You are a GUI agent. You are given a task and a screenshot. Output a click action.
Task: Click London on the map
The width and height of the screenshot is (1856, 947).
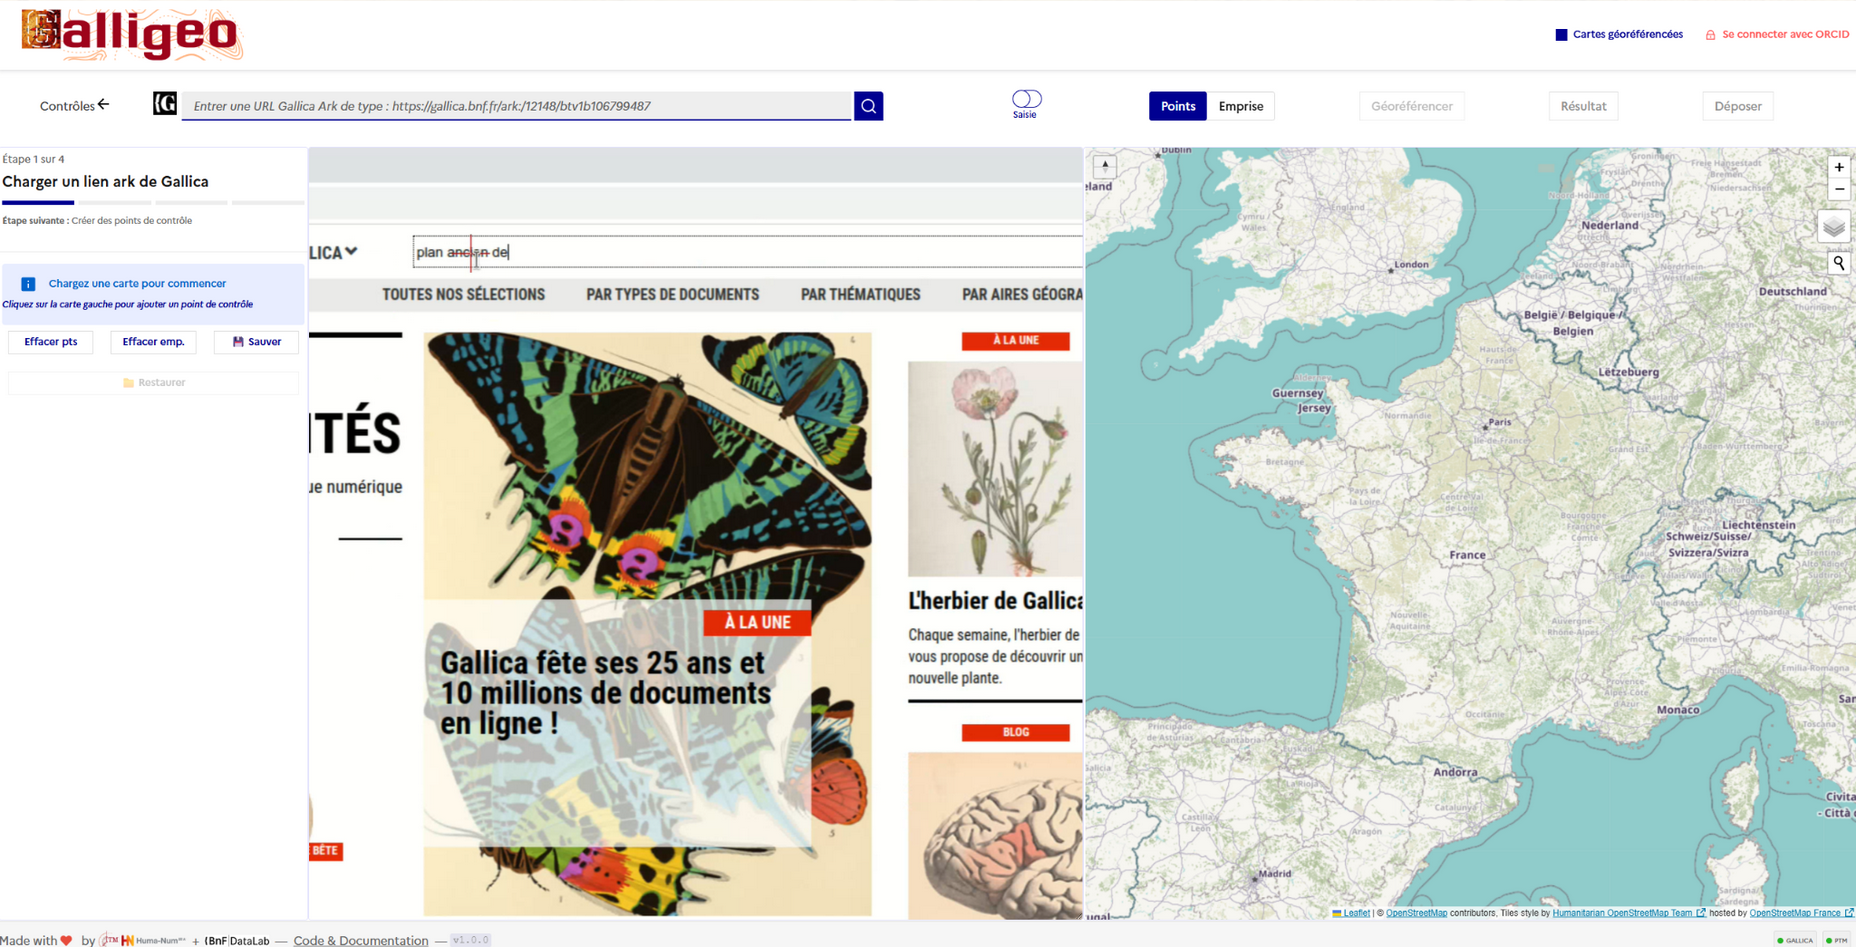(1411, 265)
